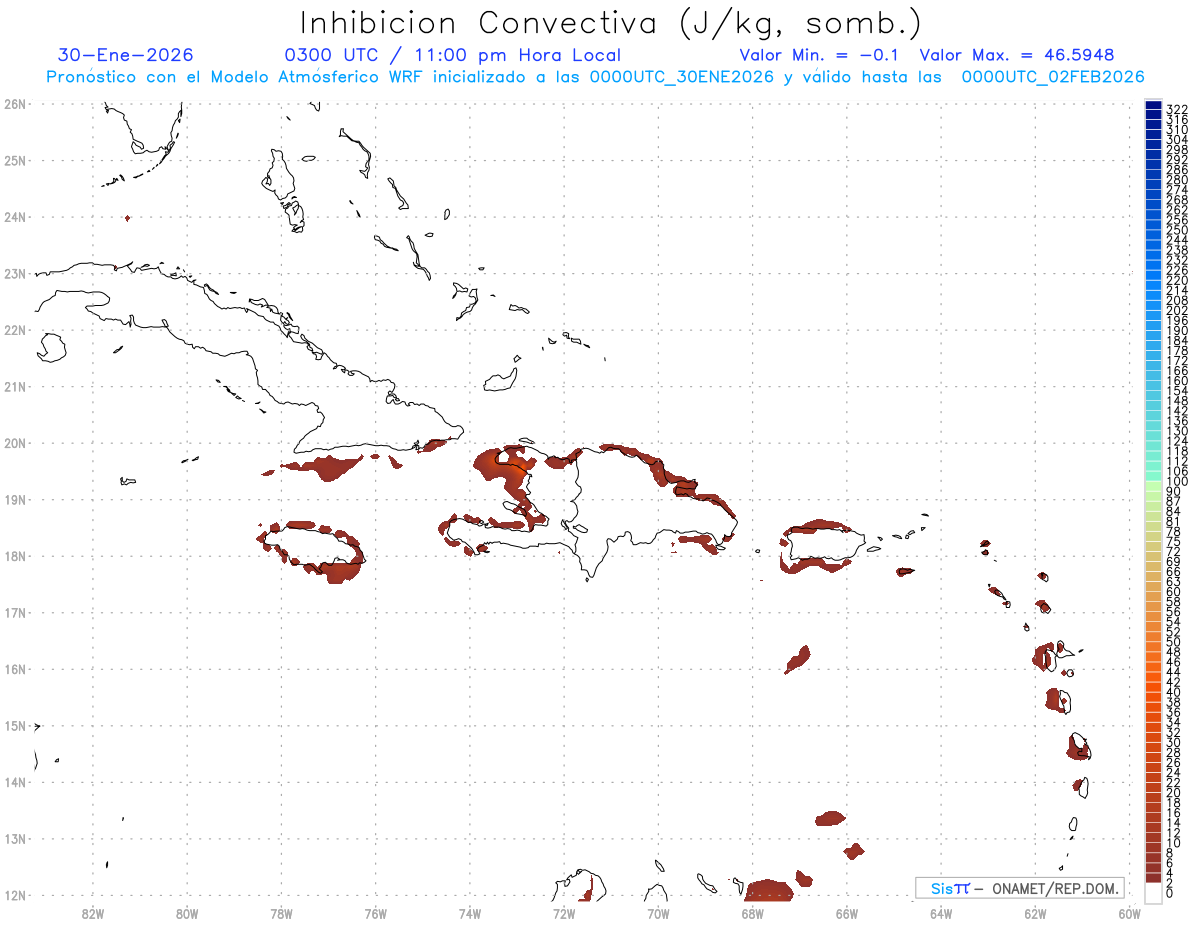Viewport: 1200px width, 927px height.
Task: Click the '25N' latitude label
Action: coord(14,160)
